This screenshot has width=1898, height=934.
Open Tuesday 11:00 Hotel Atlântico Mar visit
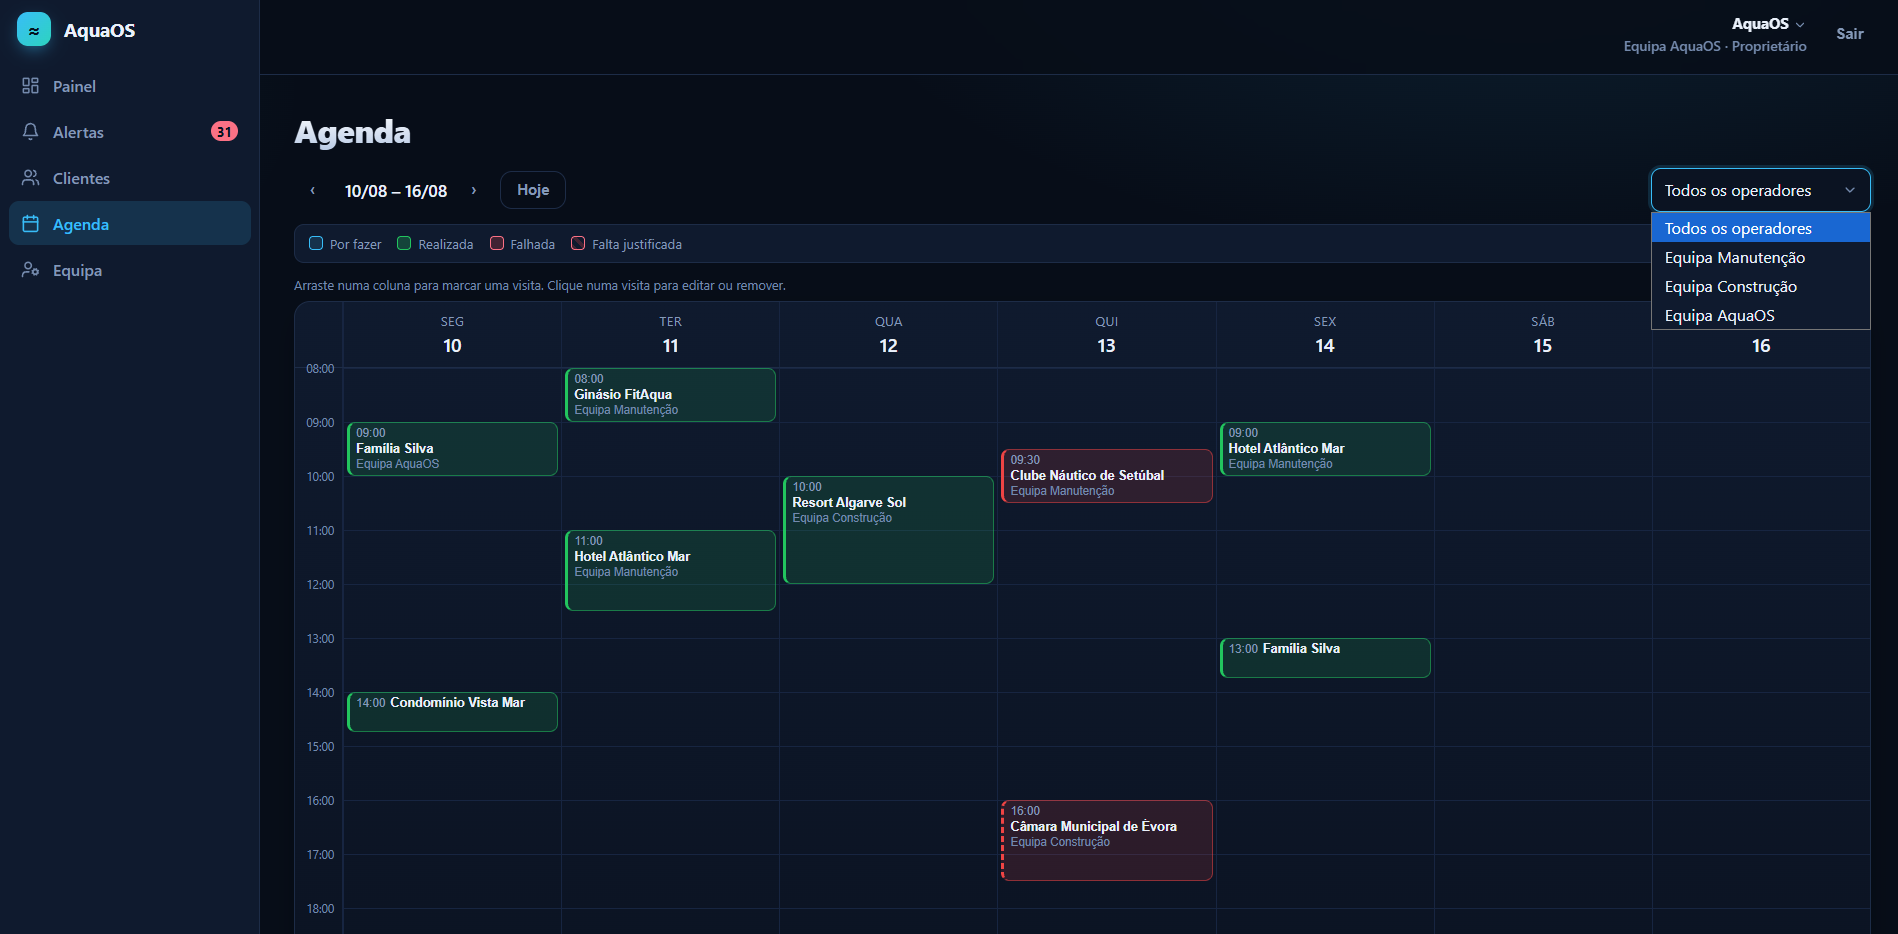click(x=670, y=570)
